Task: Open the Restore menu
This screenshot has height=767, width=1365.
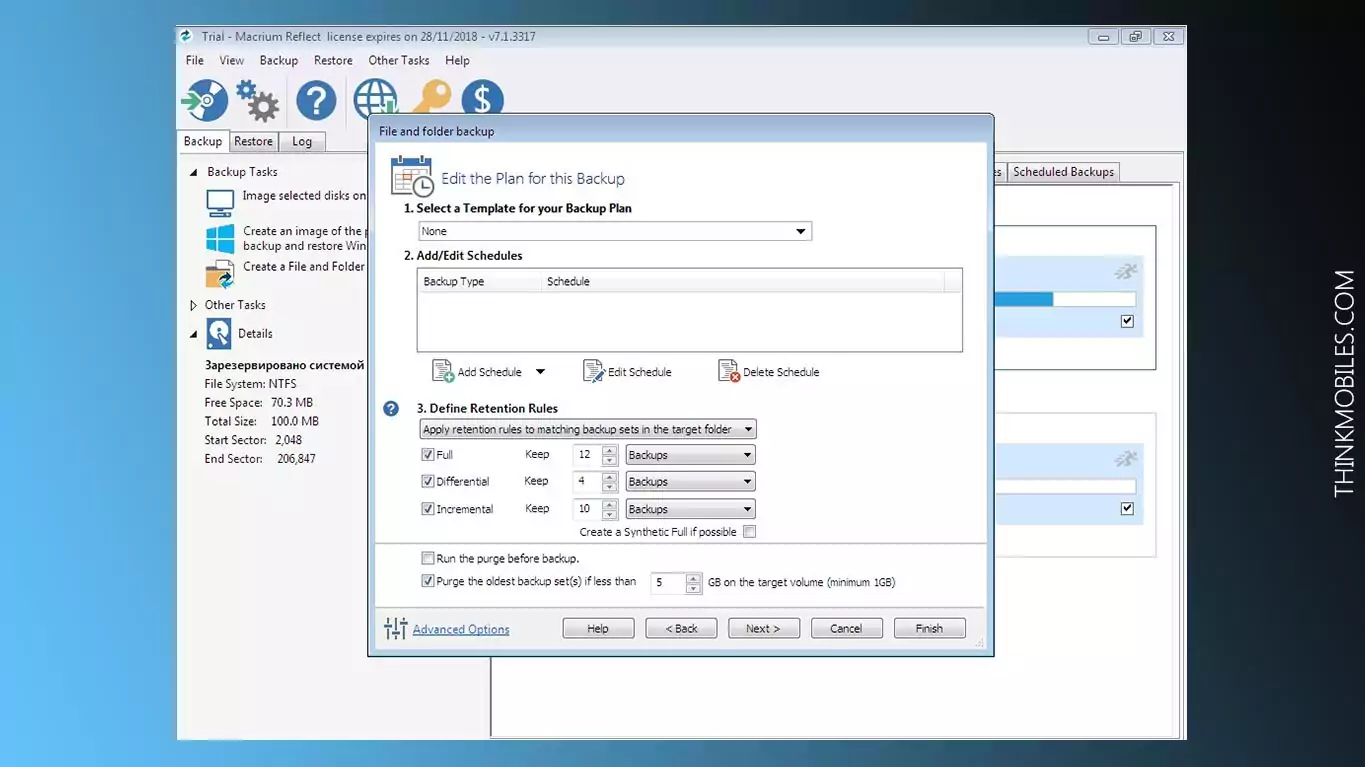Action: pyautogui.click(x=333, y=60)
